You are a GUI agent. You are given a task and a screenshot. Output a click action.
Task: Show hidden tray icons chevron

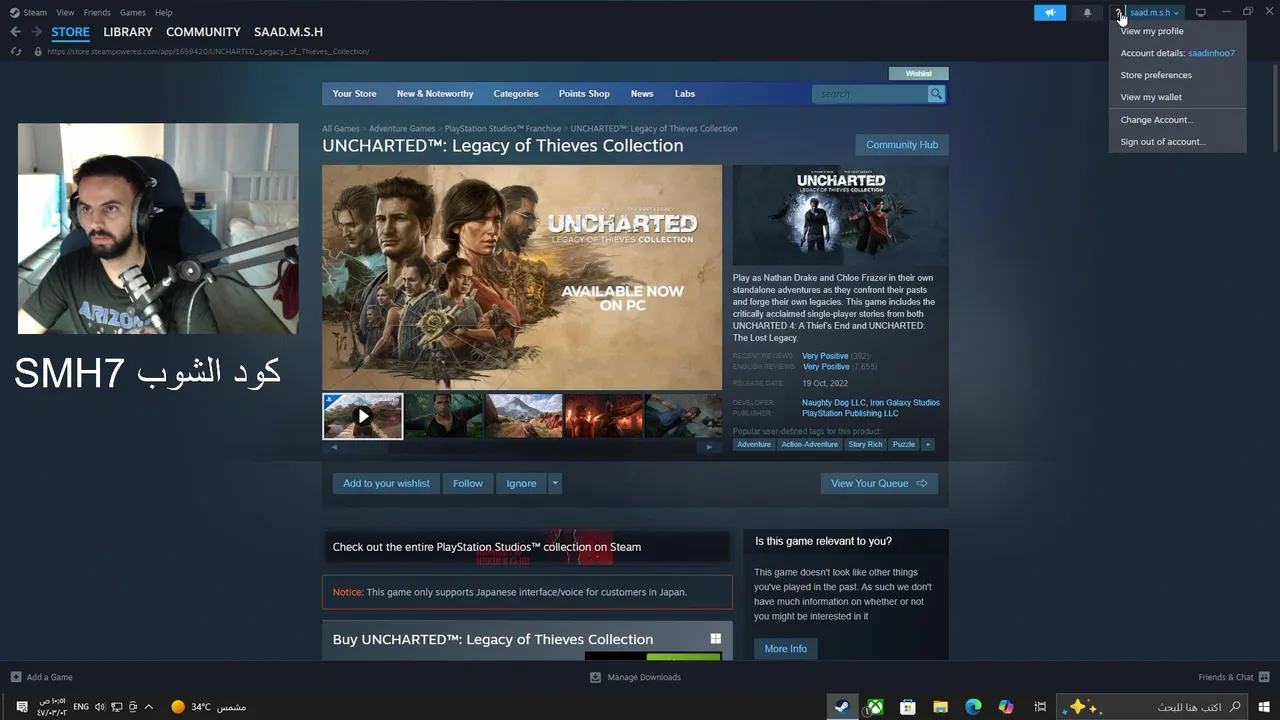coord(149,707)
